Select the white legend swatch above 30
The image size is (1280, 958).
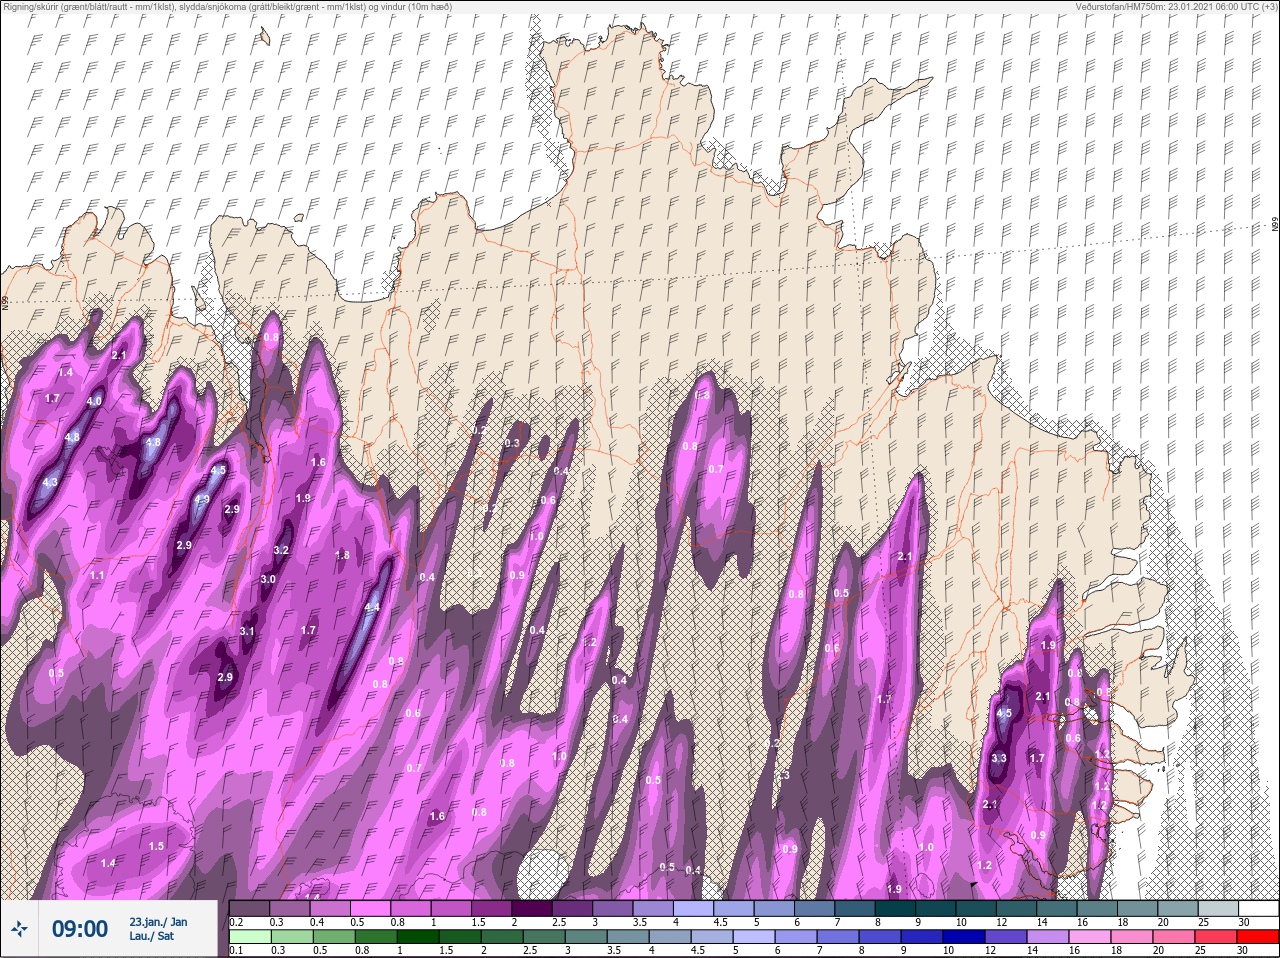[1259, 909]
